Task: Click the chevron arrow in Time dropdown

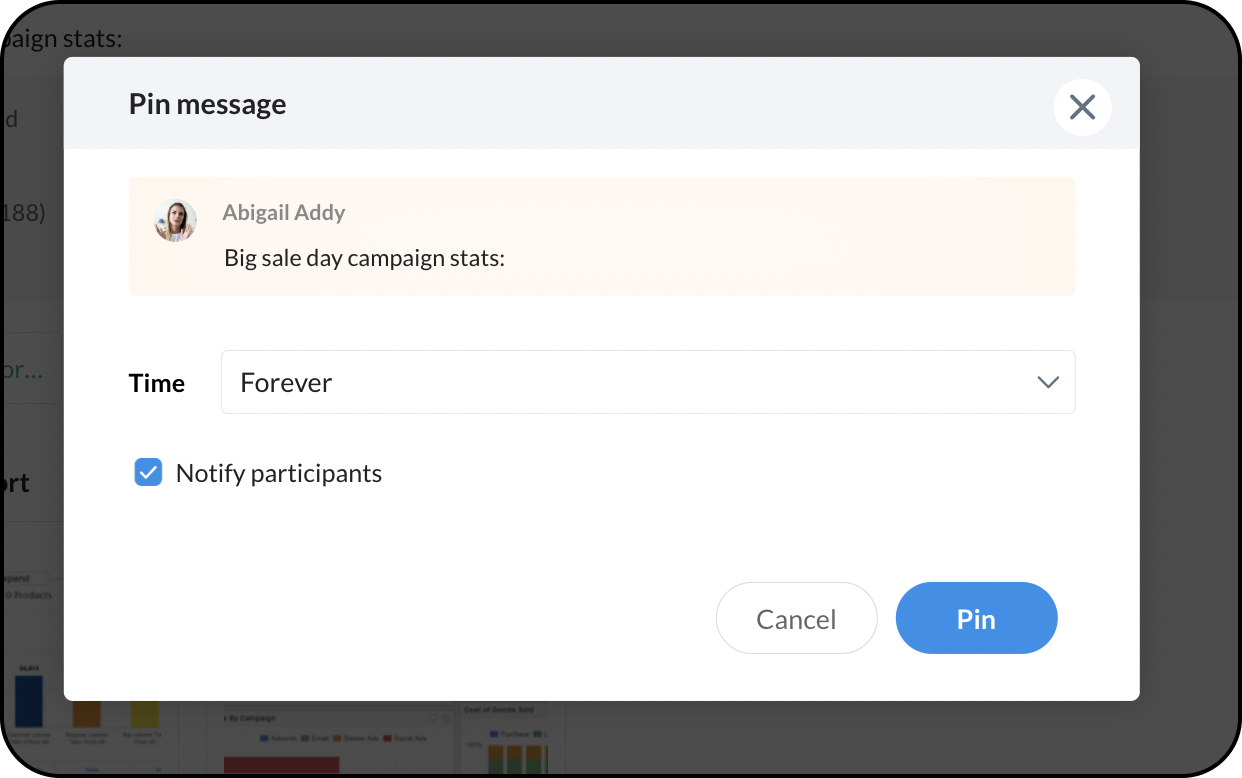Action: click(x=1047, y=382)
